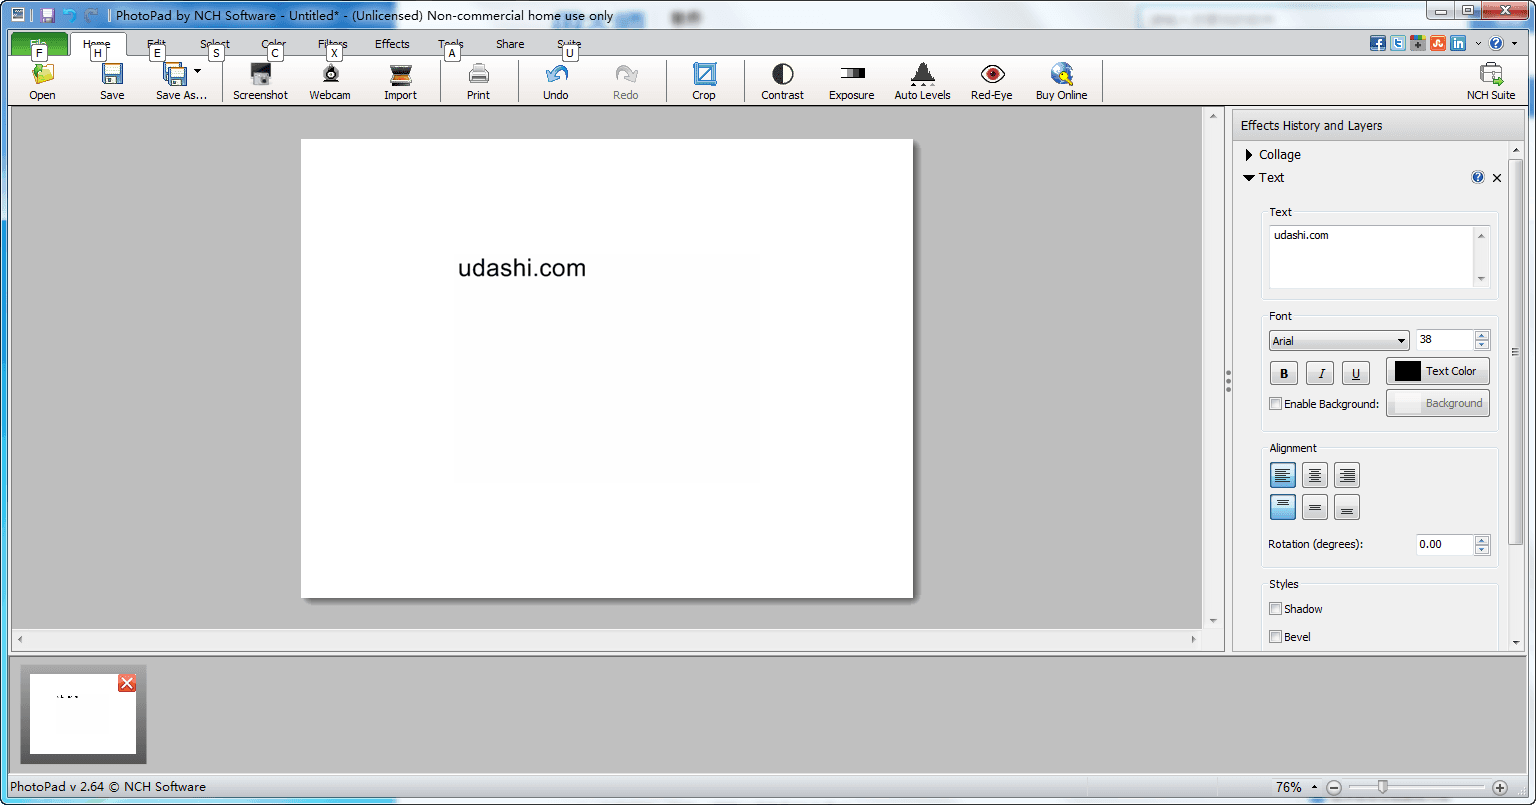Select the image thumbnail in the tray
1536x805 pixels.
(x=83, y=714)
